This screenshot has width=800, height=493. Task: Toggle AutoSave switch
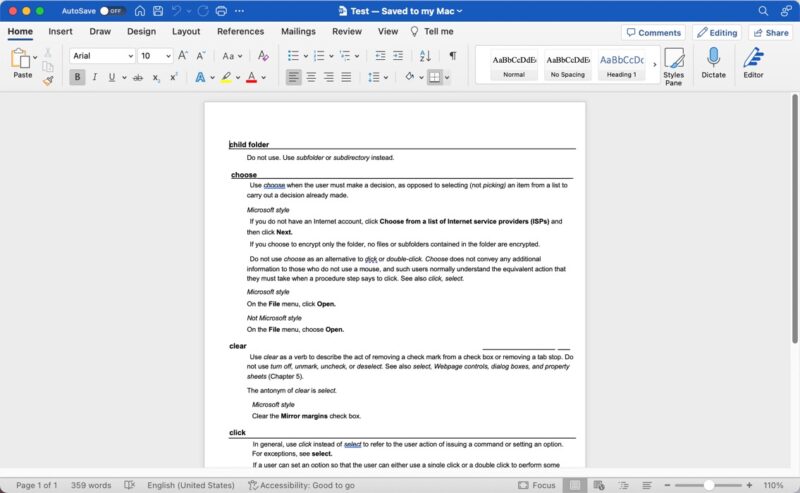point(113,11)
